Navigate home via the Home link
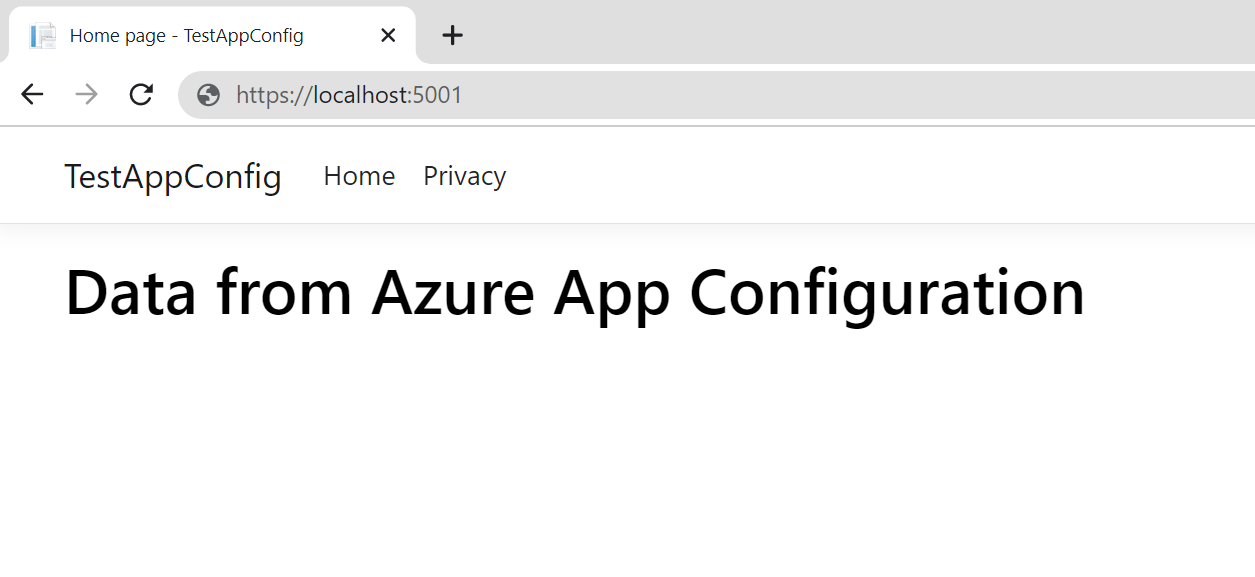This screenshot has height=577, width=1255. (x=359, y=176)
